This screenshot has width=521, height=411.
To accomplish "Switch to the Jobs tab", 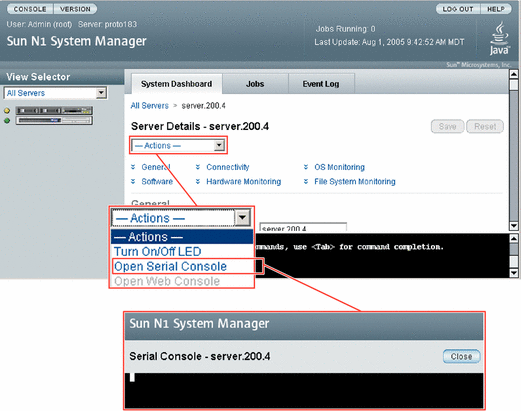I will tap(255, 84).
